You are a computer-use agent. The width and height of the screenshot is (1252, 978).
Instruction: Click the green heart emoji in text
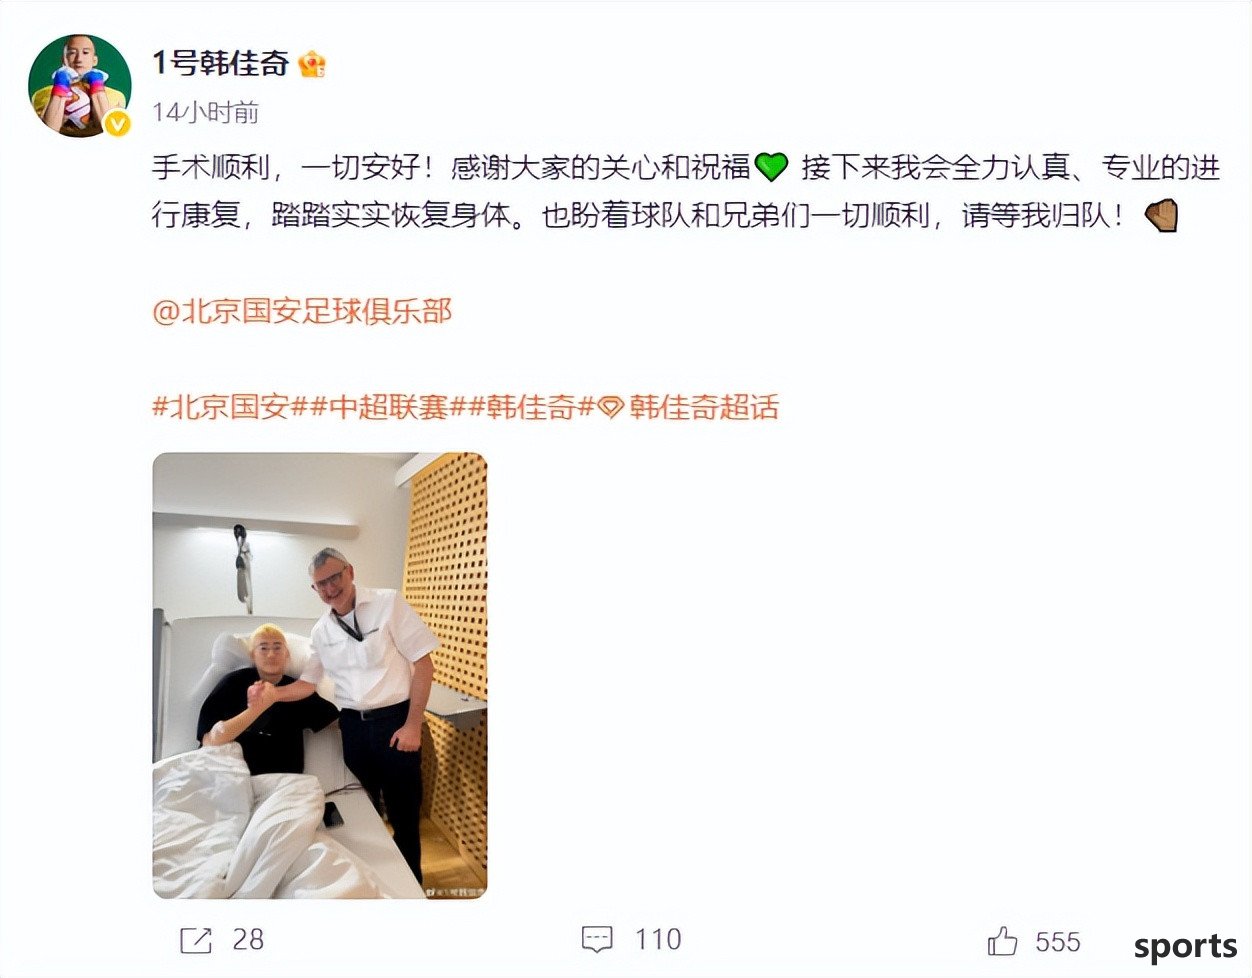(x=771, y=167)
